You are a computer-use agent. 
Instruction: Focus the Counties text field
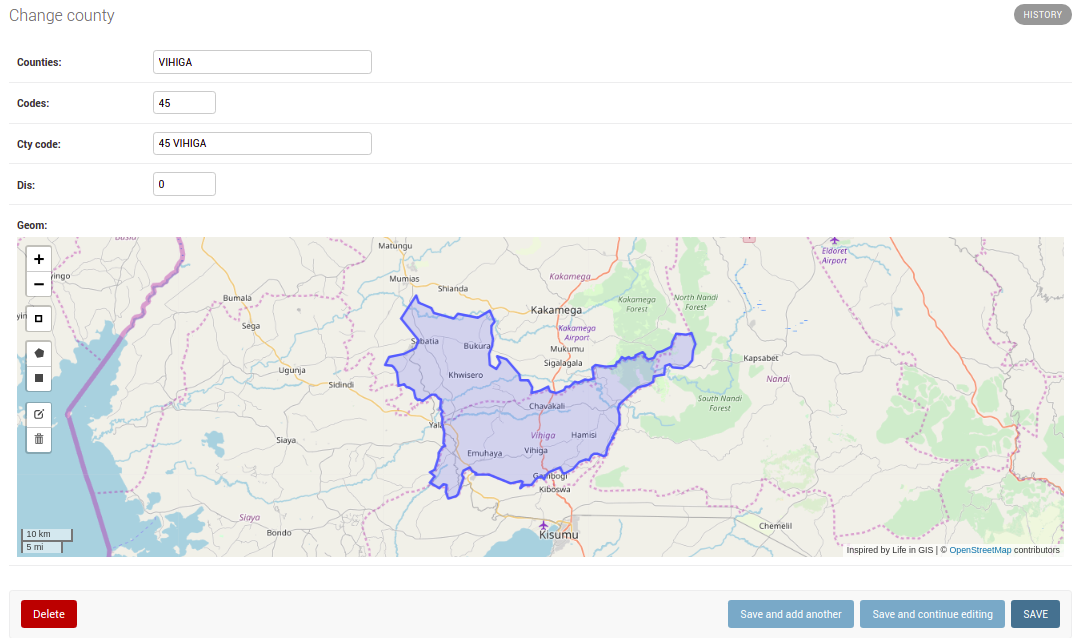(262, 61)
